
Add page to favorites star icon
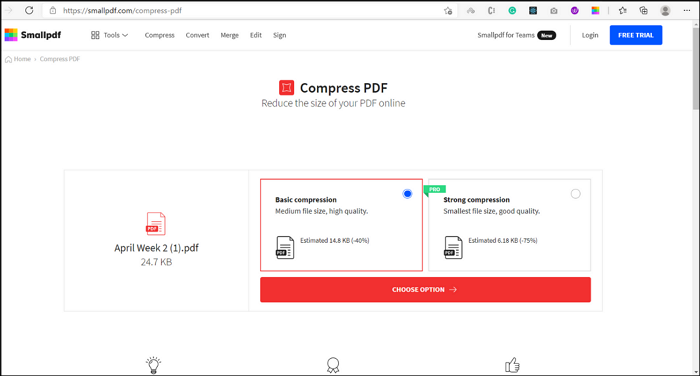[x=448, y=11]
